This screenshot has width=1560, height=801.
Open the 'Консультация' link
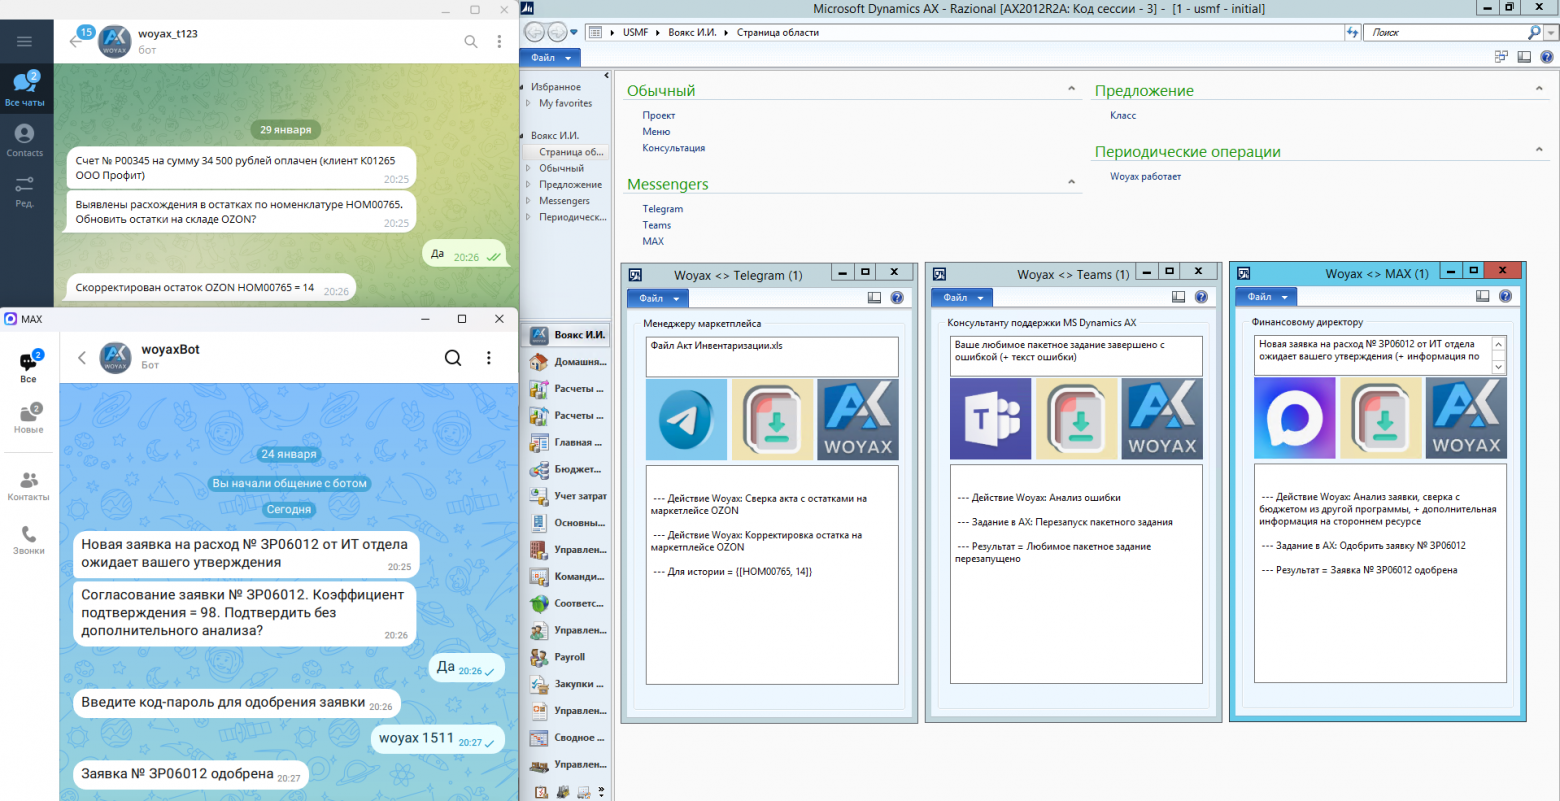coord(674,148)
